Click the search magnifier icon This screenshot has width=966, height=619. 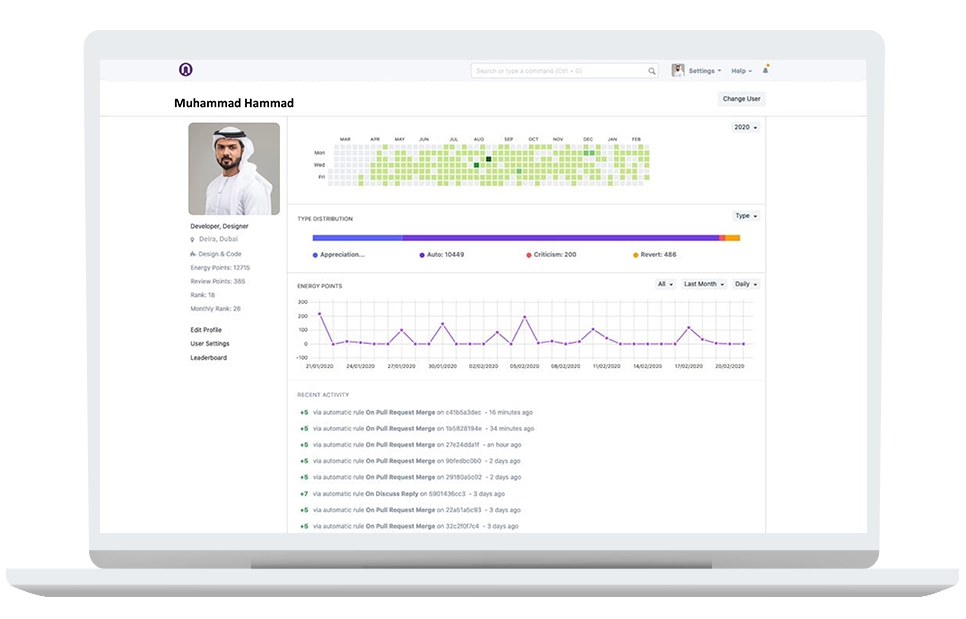coord(652,71)
